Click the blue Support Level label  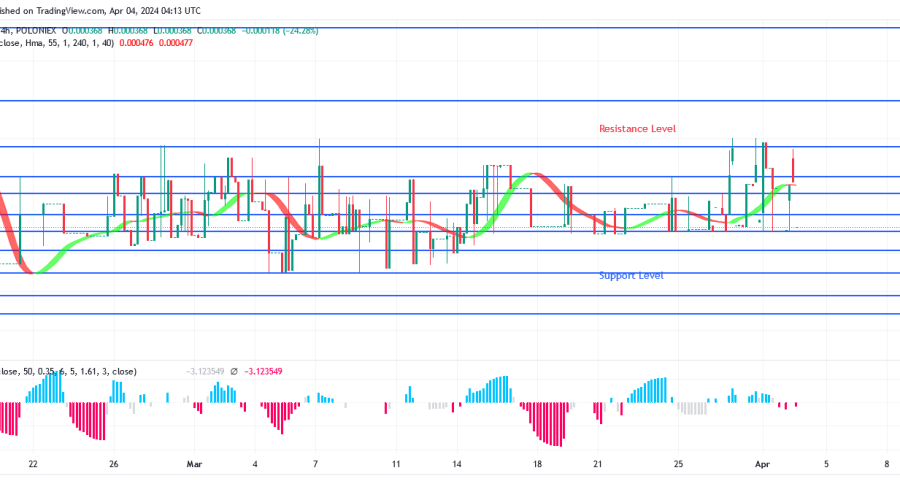[631, 276]
